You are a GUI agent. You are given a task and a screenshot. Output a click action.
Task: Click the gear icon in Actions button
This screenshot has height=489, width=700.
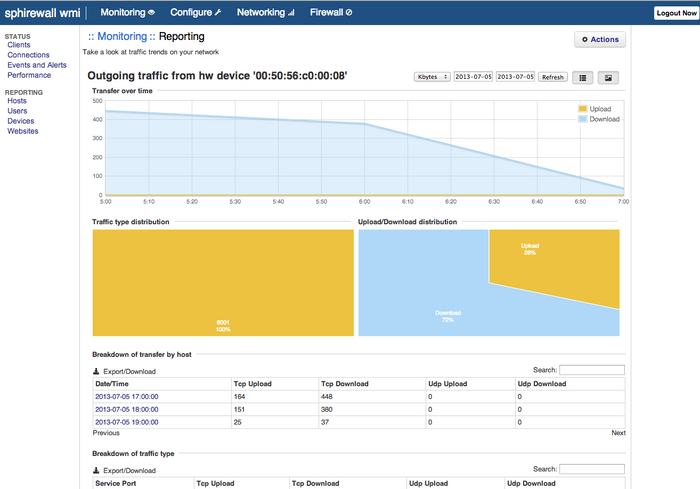click(584, 39)
